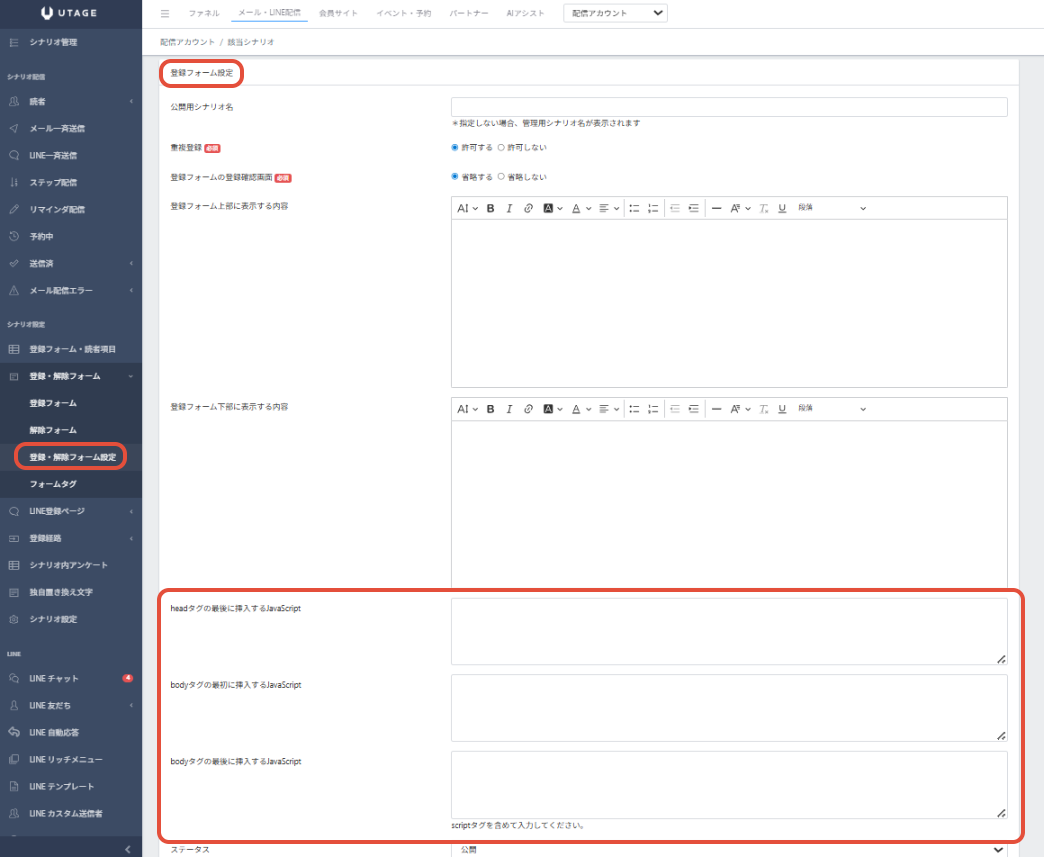The image size is (1044, 857).
Task: Open フォームタグ in the sidebar
Action: [53, 484]
